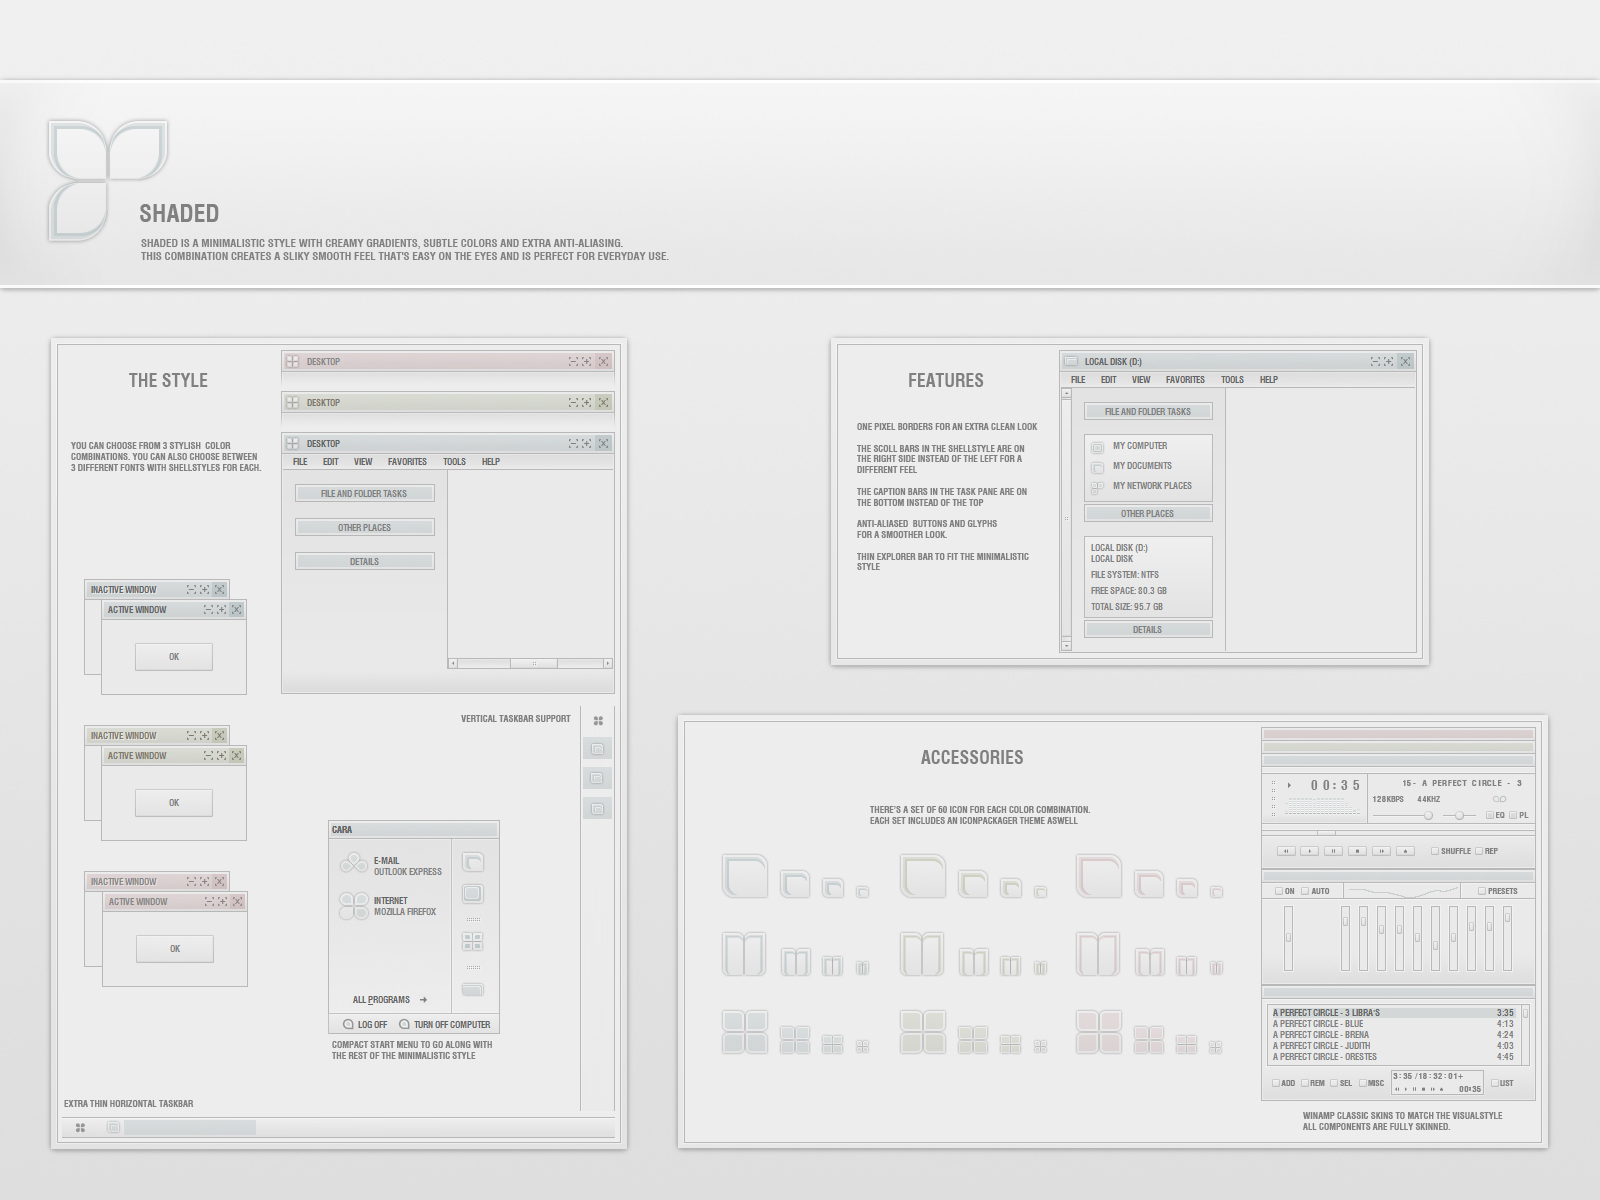Click the flat tray icon at the bottom of the start menu's right column
This screenshot has width=1600, height=1200.
coord(473,989)
